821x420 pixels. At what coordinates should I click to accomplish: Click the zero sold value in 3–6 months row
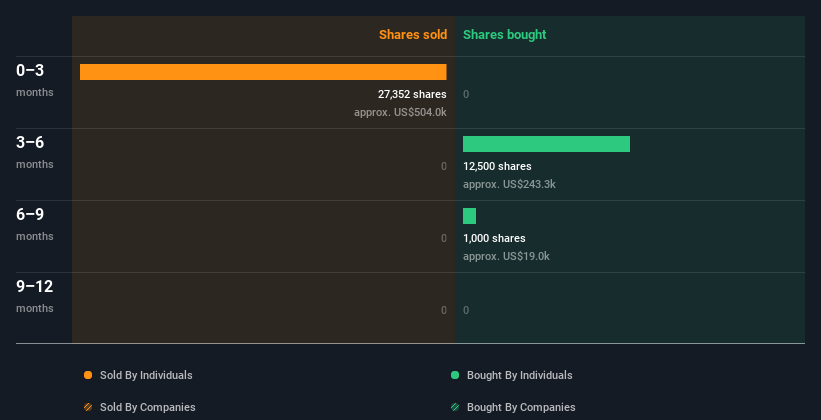tap(444, 167)
